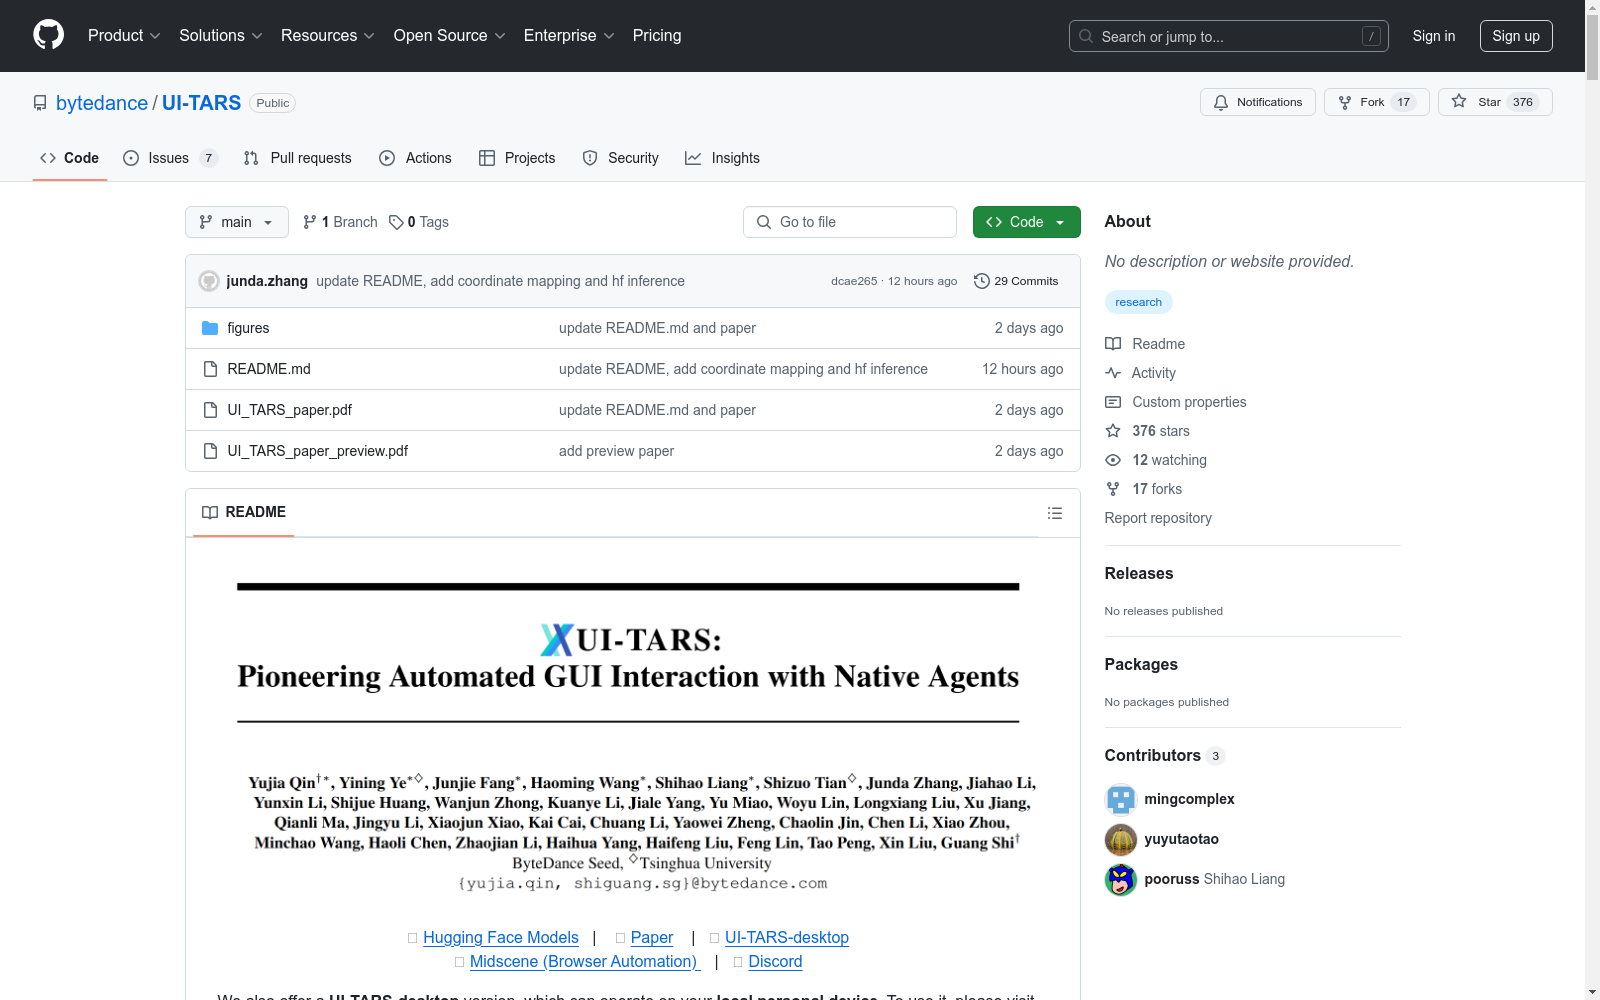
Task: View the Insights tab
Action: tap(722, 158)
